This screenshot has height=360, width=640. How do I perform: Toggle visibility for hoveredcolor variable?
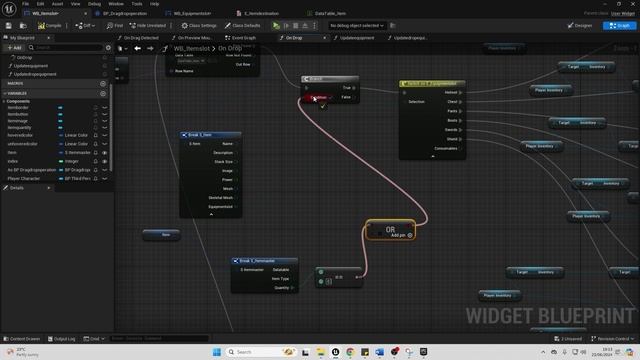104,135
